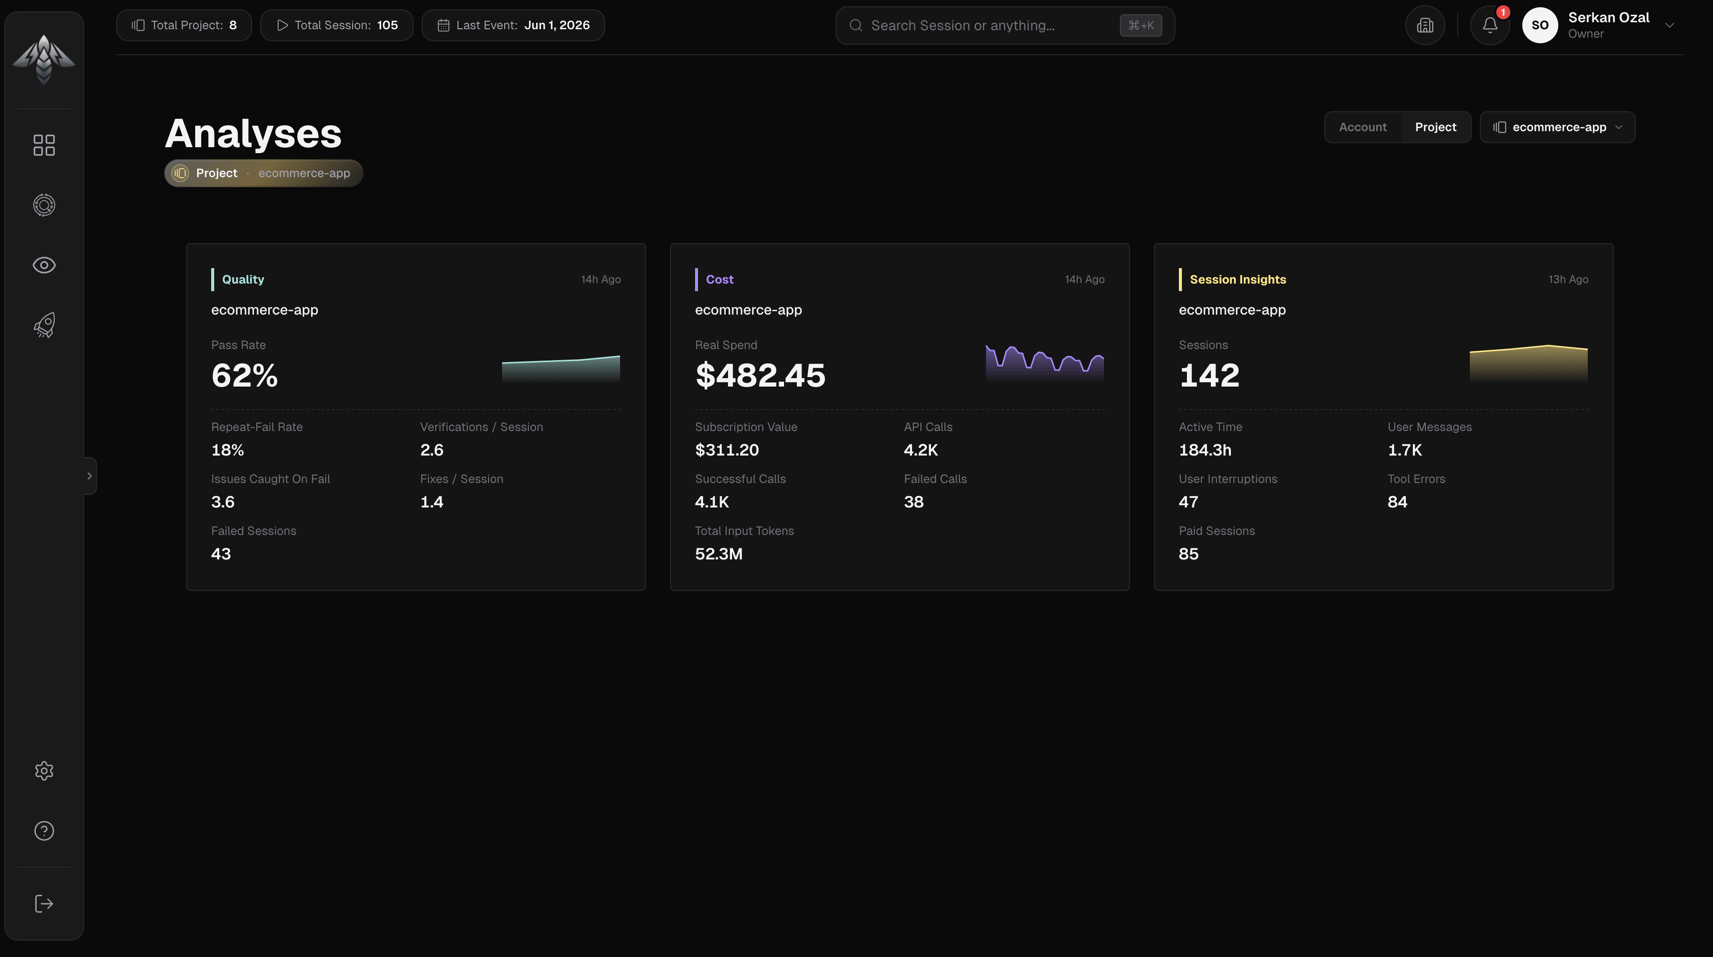This screenshot has width=1713, height=957.
Task: Click the Paid Sessions 85 value
Action: [1188, 554]
